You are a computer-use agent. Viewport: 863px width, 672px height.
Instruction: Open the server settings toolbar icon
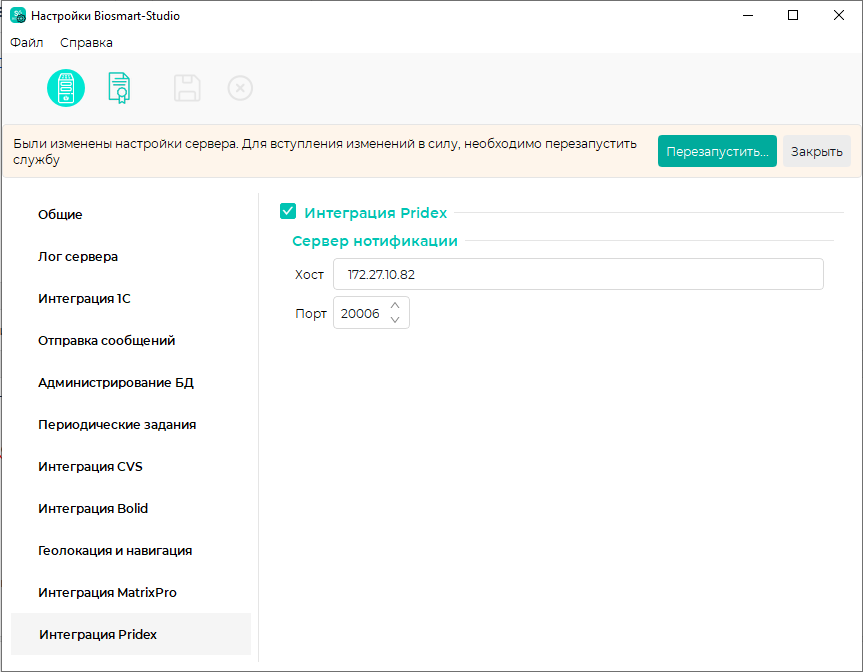66,88
